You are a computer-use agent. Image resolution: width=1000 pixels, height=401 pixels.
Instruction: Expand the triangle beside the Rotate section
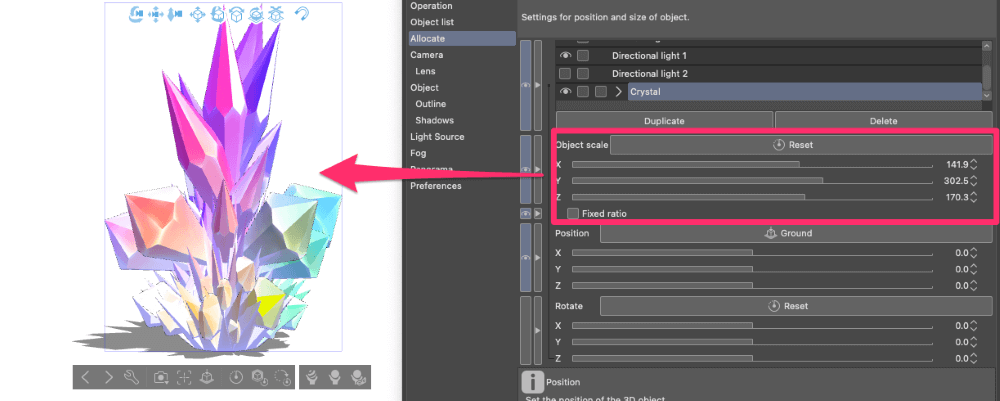538,330
